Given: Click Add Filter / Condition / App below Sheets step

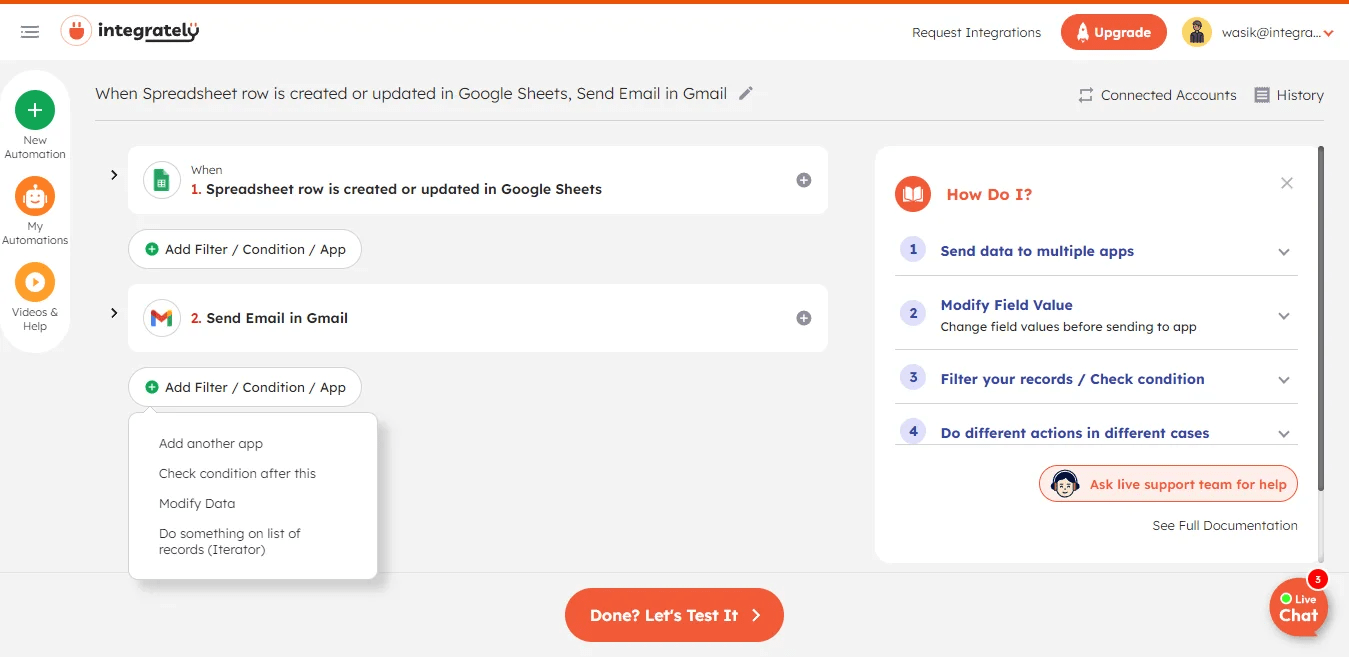Looking at the screenshot, I should coord(245,249).
